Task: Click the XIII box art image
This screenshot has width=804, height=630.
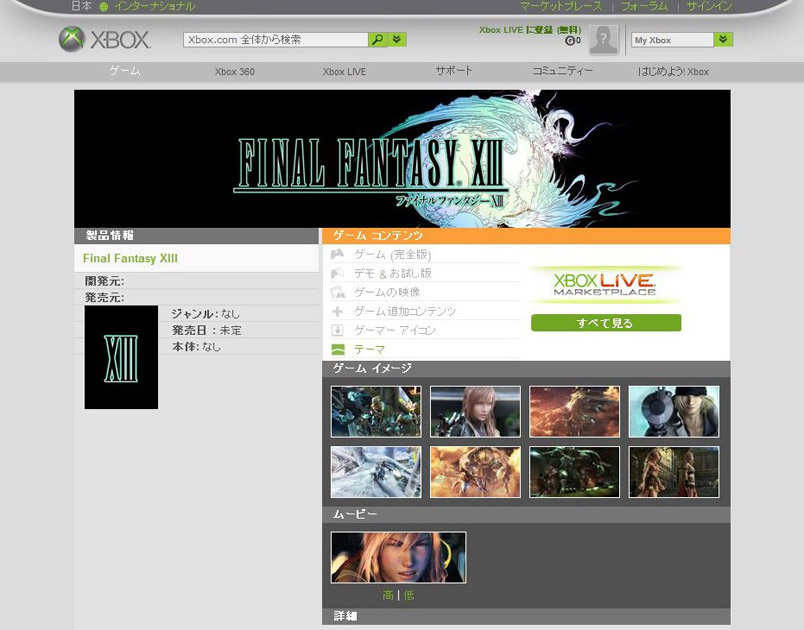Action: [121, 357]
